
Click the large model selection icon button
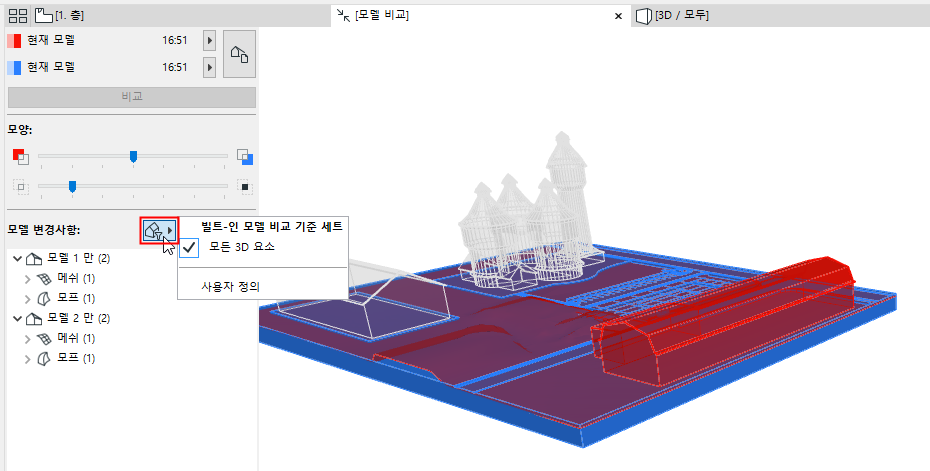tap(239, 54)
